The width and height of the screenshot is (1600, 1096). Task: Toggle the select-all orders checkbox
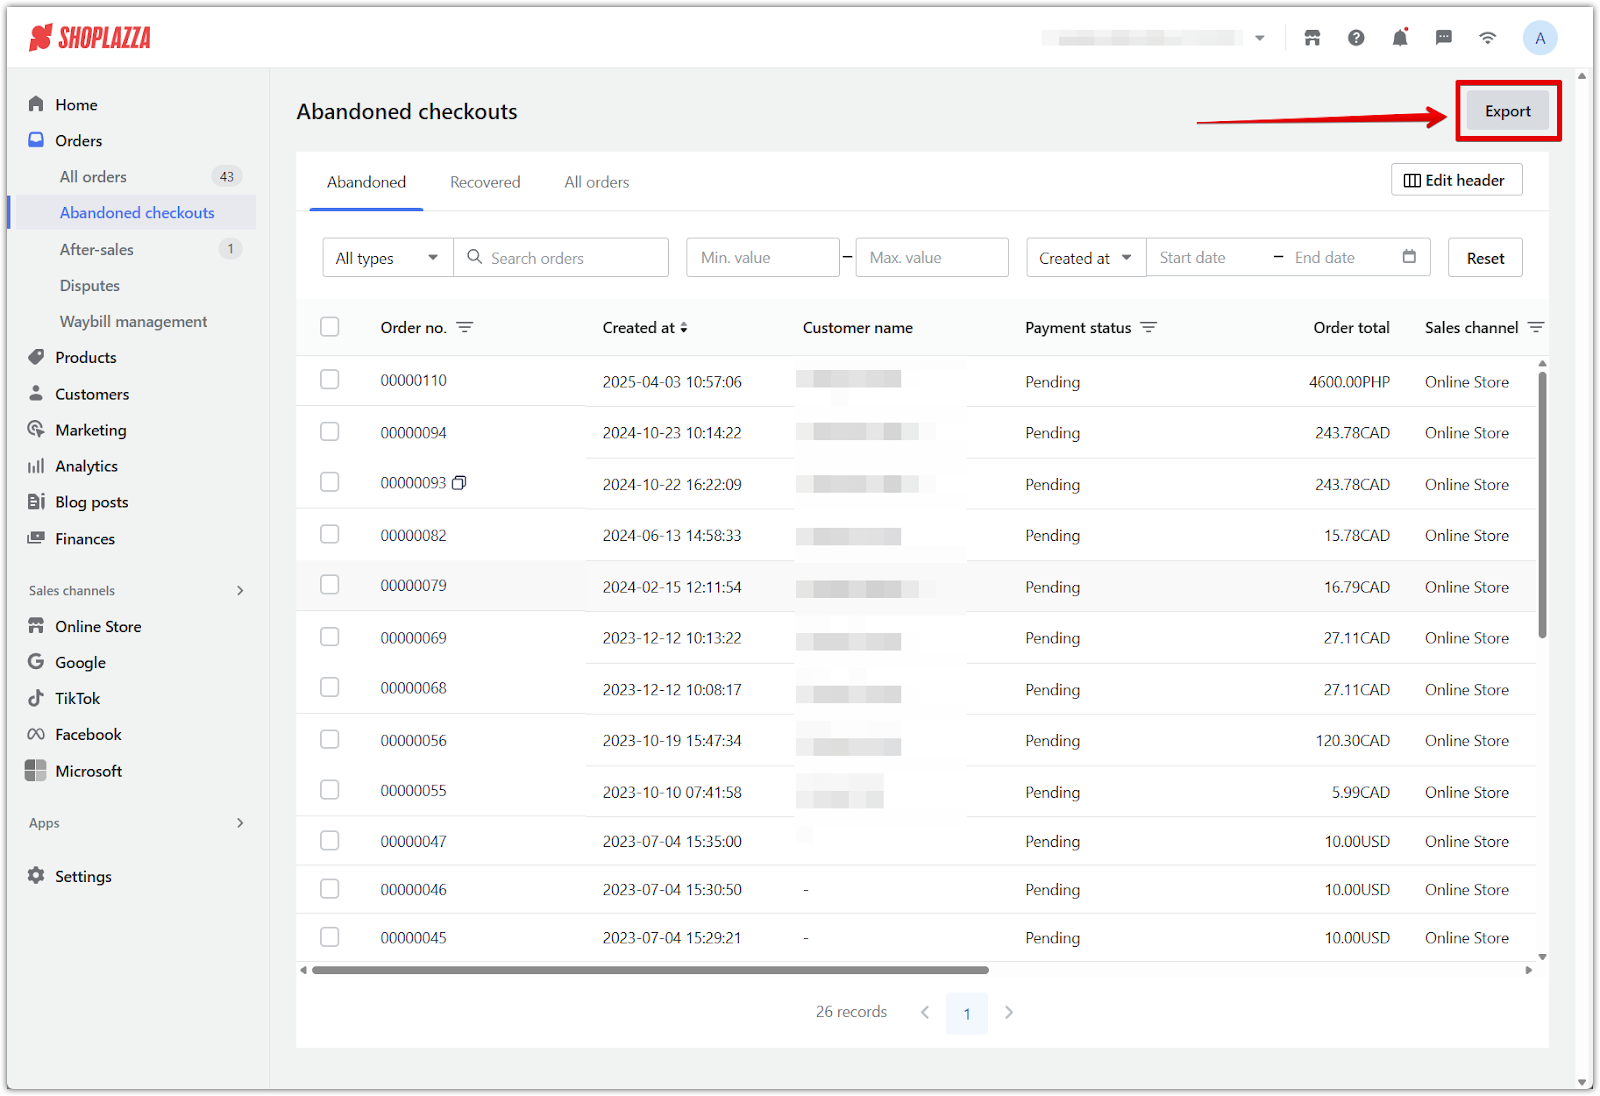pyautogui.click(x=330, y=327)
